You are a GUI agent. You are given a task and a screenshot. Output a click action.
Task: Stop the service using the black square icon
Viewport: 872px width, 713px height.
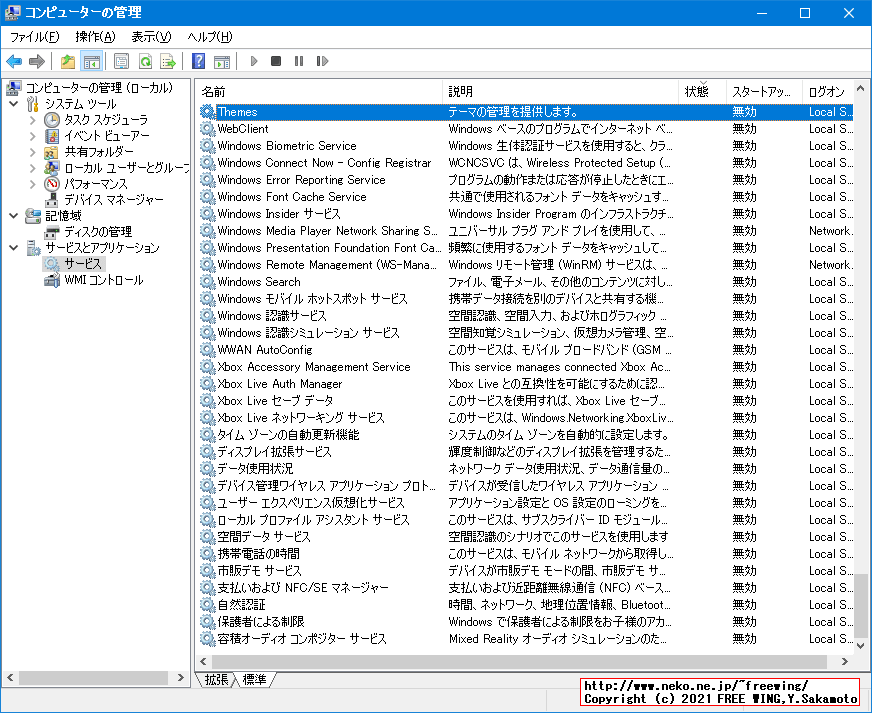click(275, 61)
